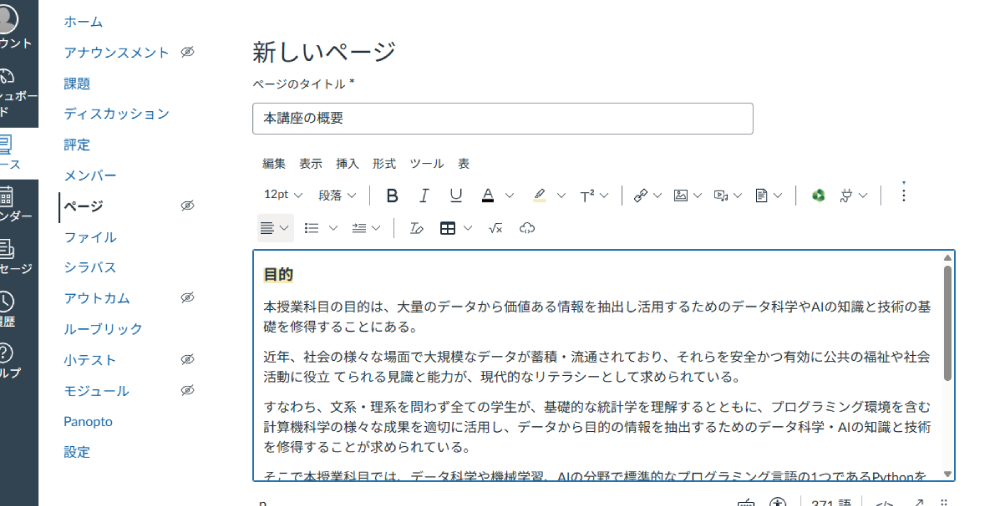Image resolution: width=1000 pixels, height=506 pixels.
Task: Open the history clock icon in global navigation
Action: coord(6,301)
